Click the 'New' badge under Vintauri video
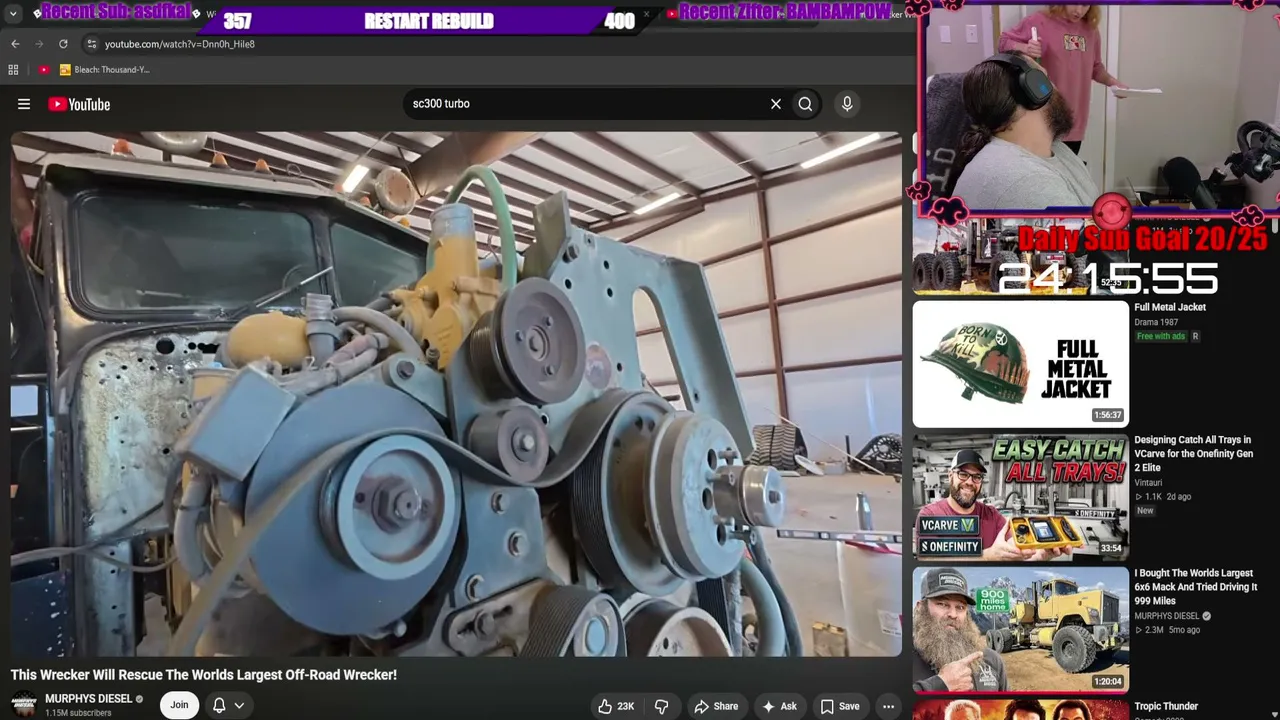The width and height of the screenshot is (1280, 720). [x=1145, y=511]
